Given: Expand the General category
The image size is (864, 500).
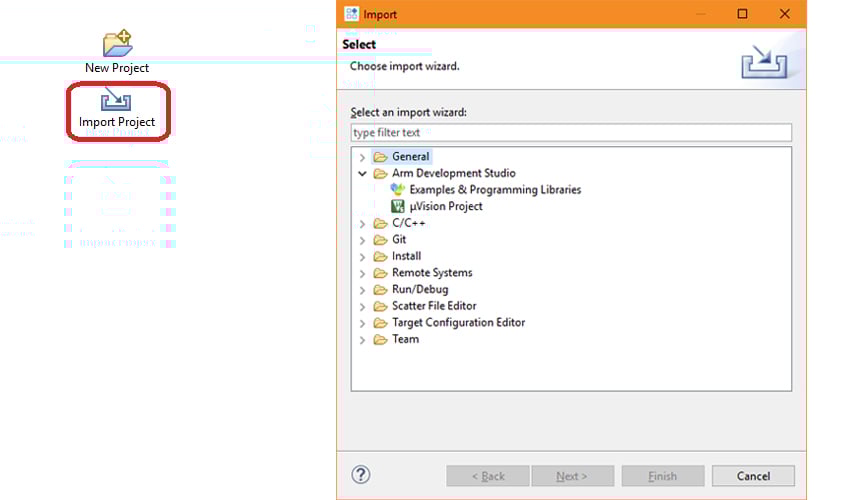Looking at the screenshot, I should tap(362, 157).
